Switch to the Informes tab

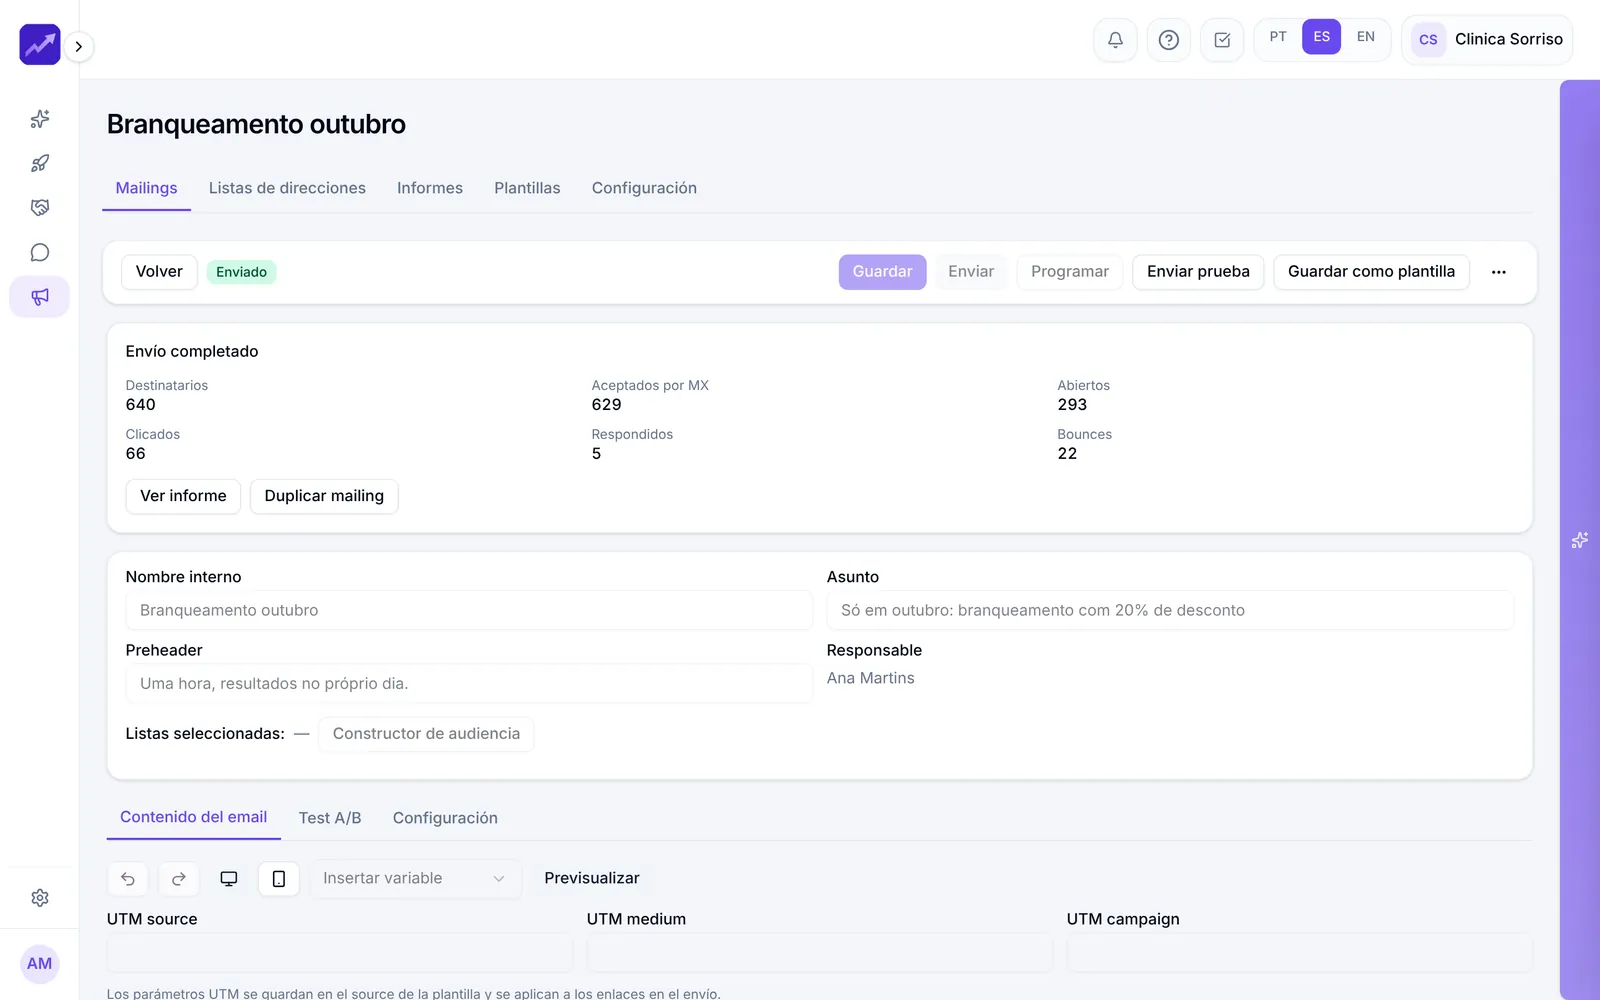click(x=430, y=188)
